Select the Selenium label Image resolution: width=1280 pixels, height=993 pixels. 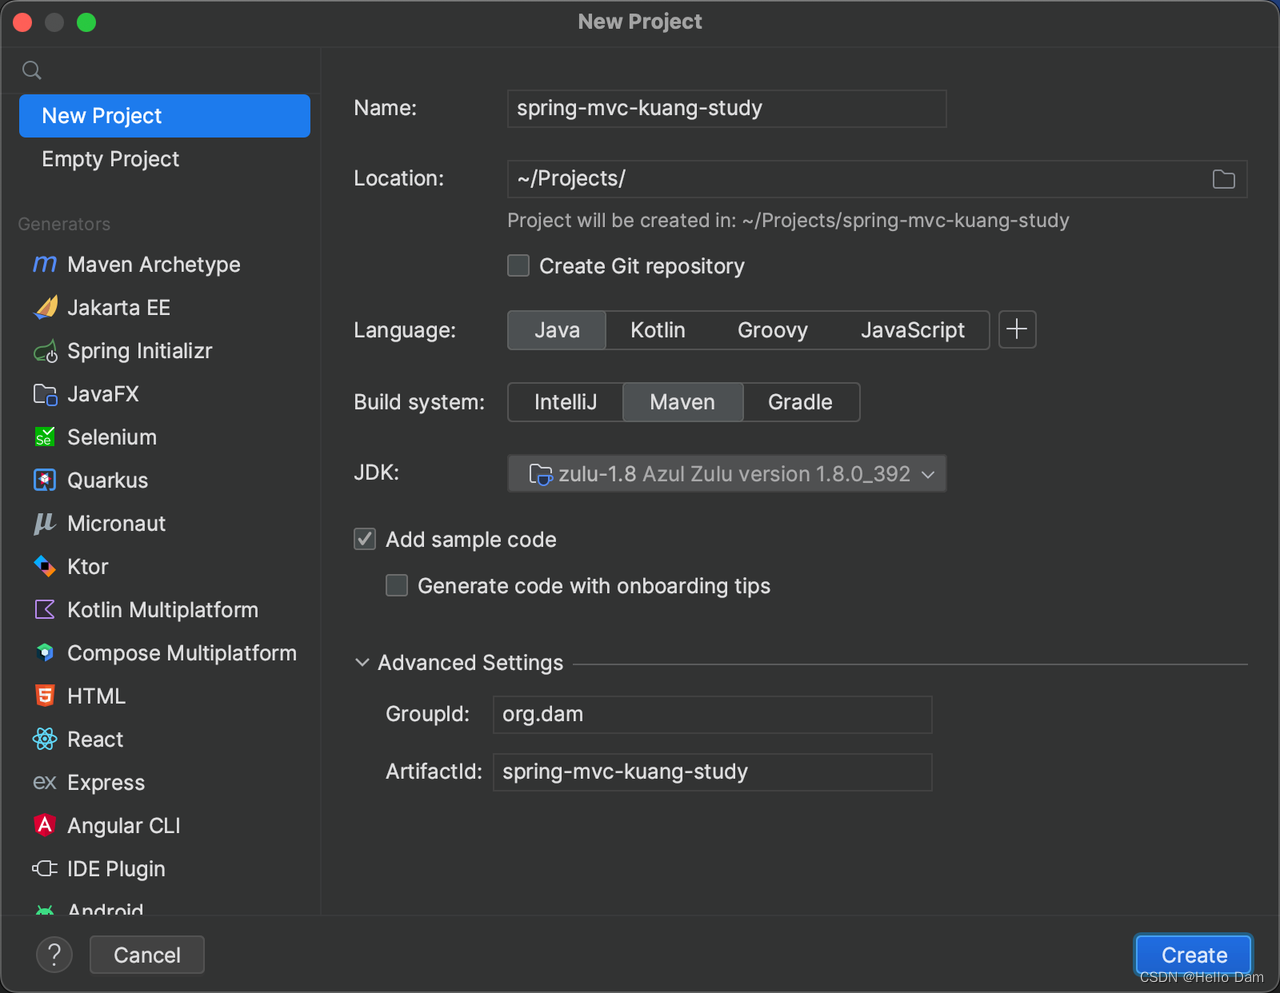(112, 437)
